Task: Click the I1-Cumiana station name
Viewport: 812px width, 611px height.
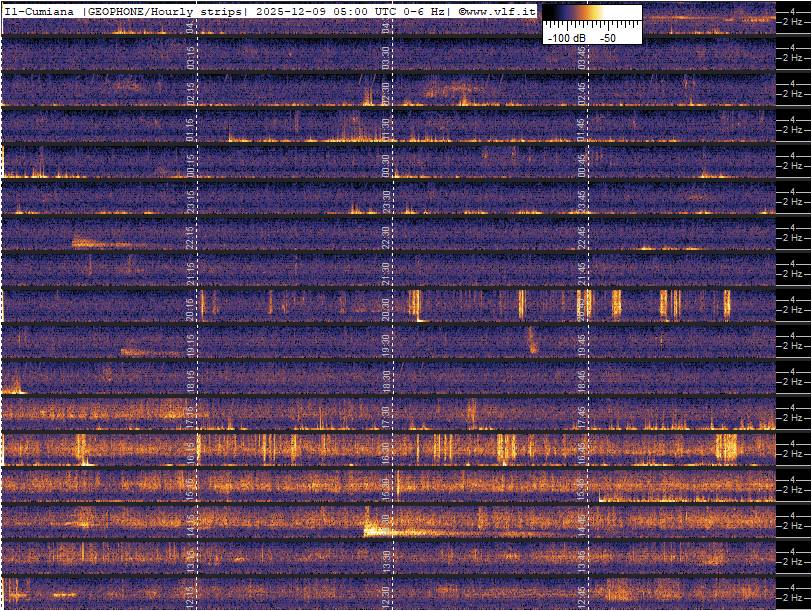Action: 40,10
